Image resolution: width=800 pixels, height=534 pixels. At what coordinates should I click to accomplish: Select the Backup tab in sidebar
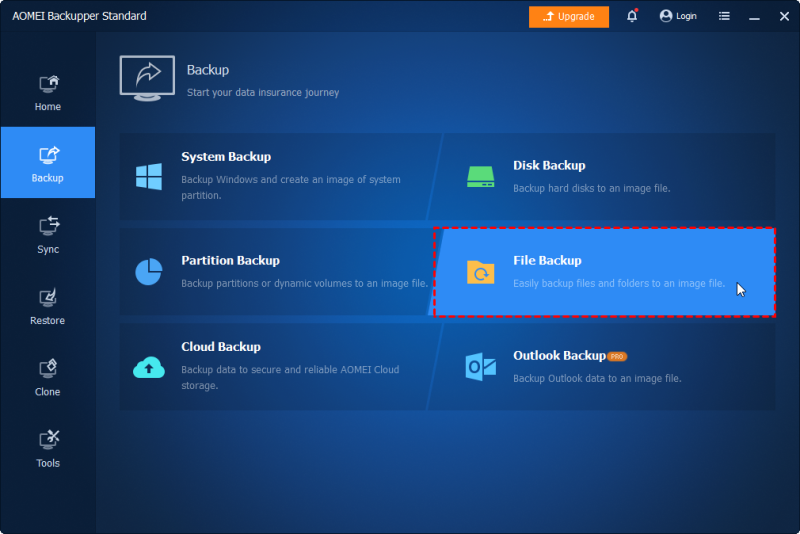pos(47,162)
